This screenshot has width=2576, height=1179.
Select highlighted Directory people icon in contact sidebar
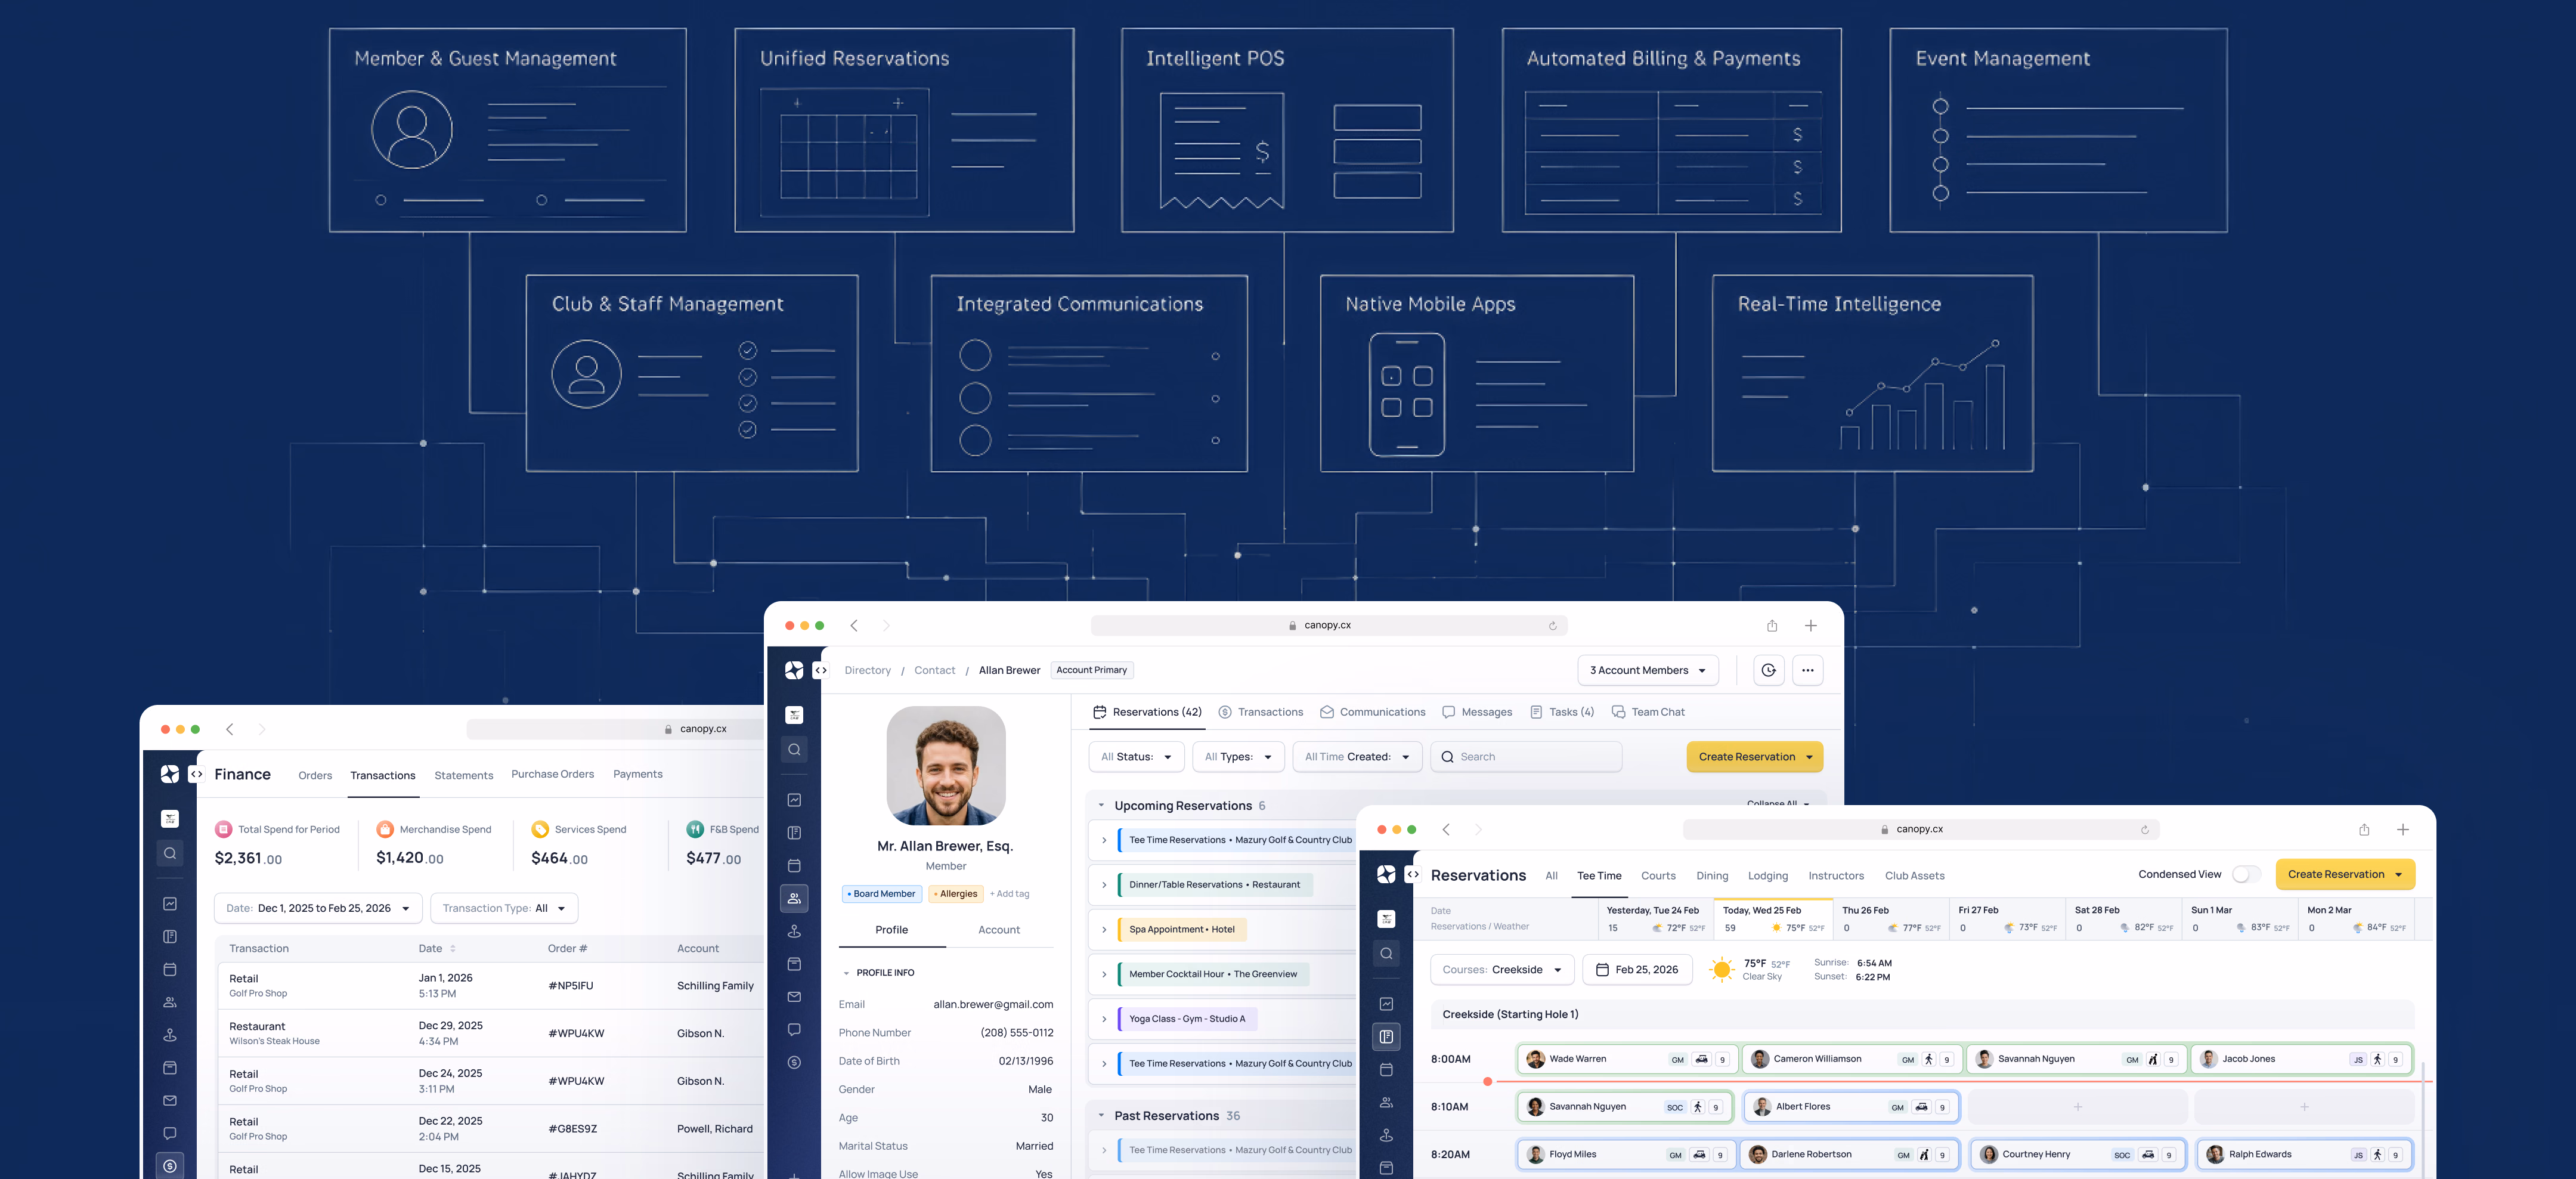click(x=794, y=898)
